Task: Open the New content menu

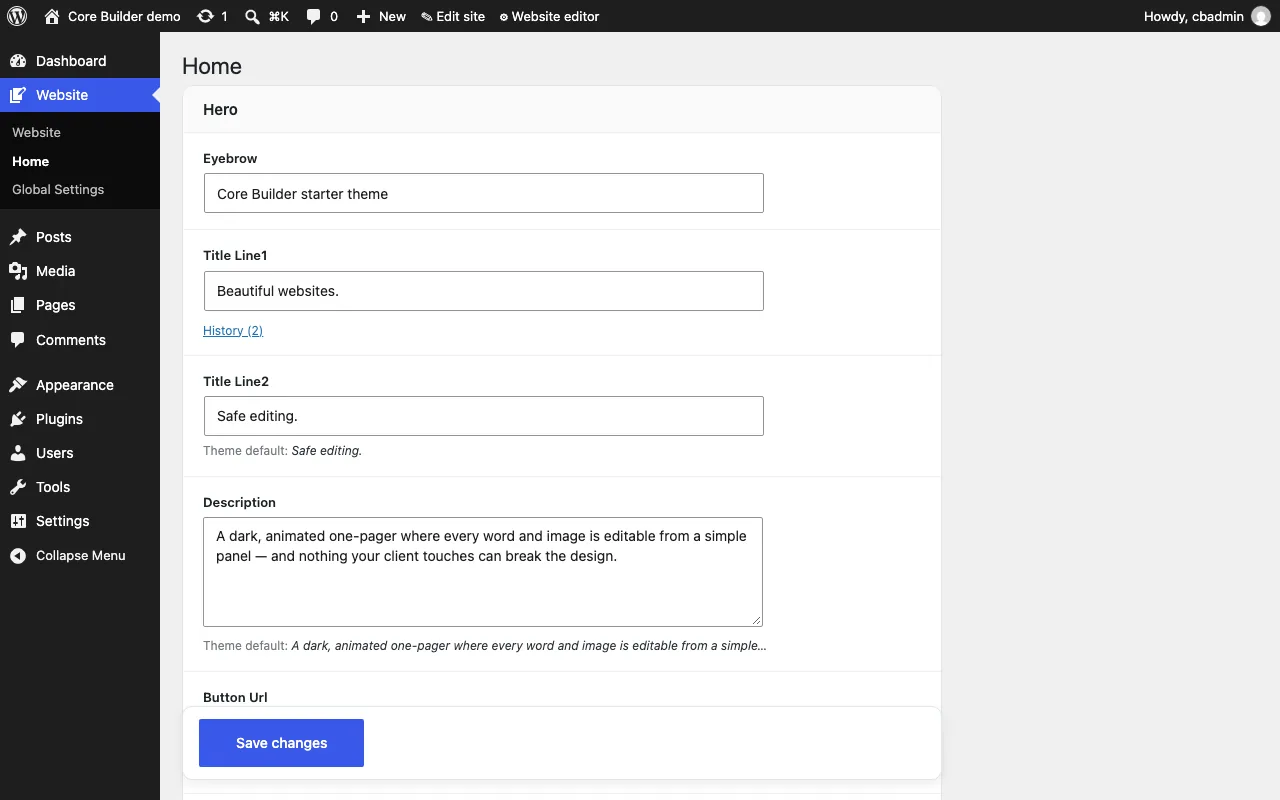Action: [381, 16]
